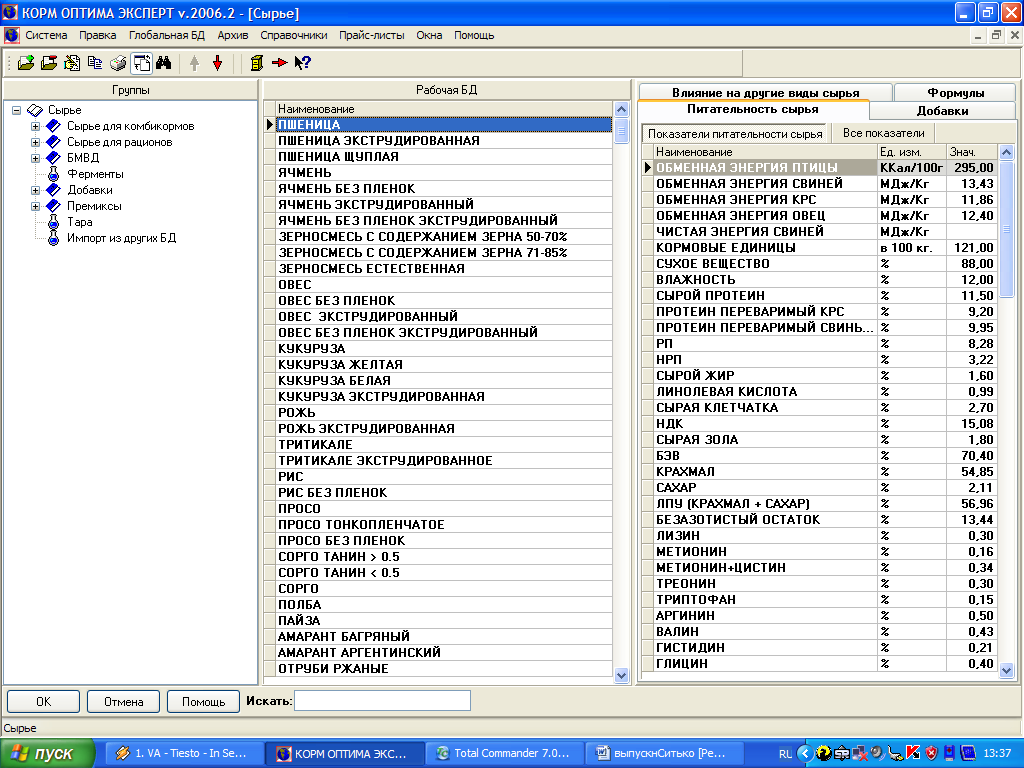Screen dimensions: 1024x768
Task: Click the КРАХМАЛ value 54,85 cell
Action: [971, 472]
